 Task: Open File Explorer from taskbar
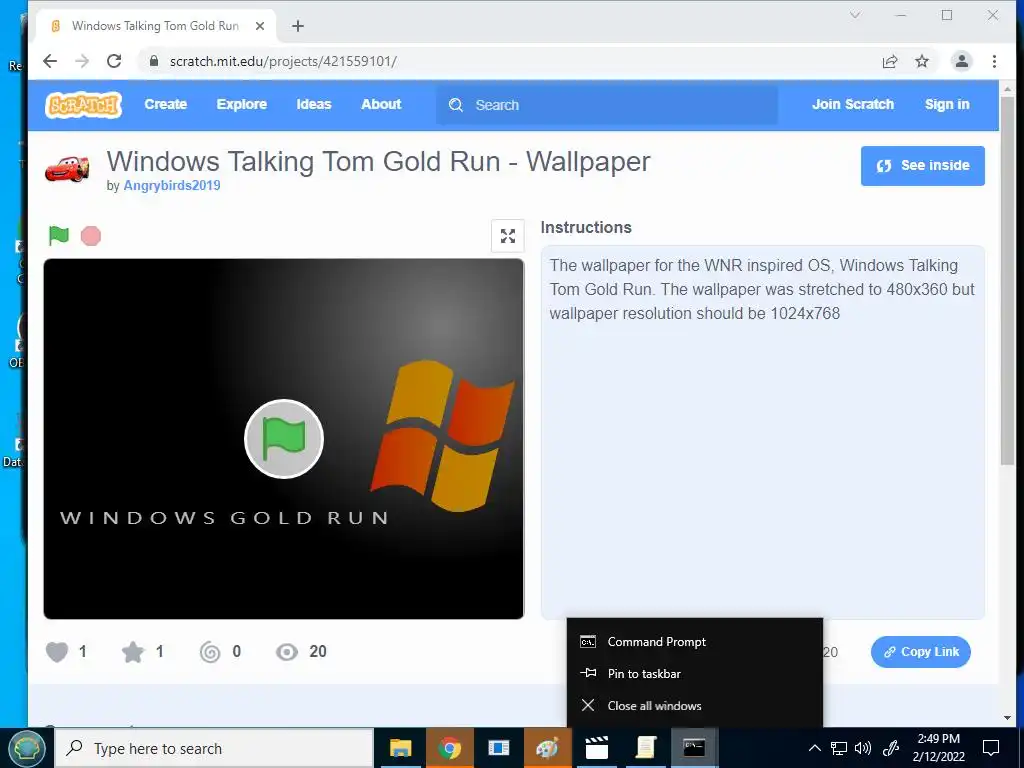coord(400,748)
